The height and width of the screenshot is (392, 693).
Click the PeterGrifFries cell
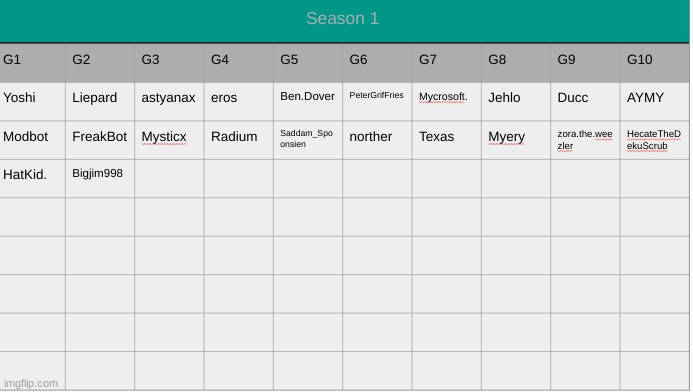(x=377, y=102)
